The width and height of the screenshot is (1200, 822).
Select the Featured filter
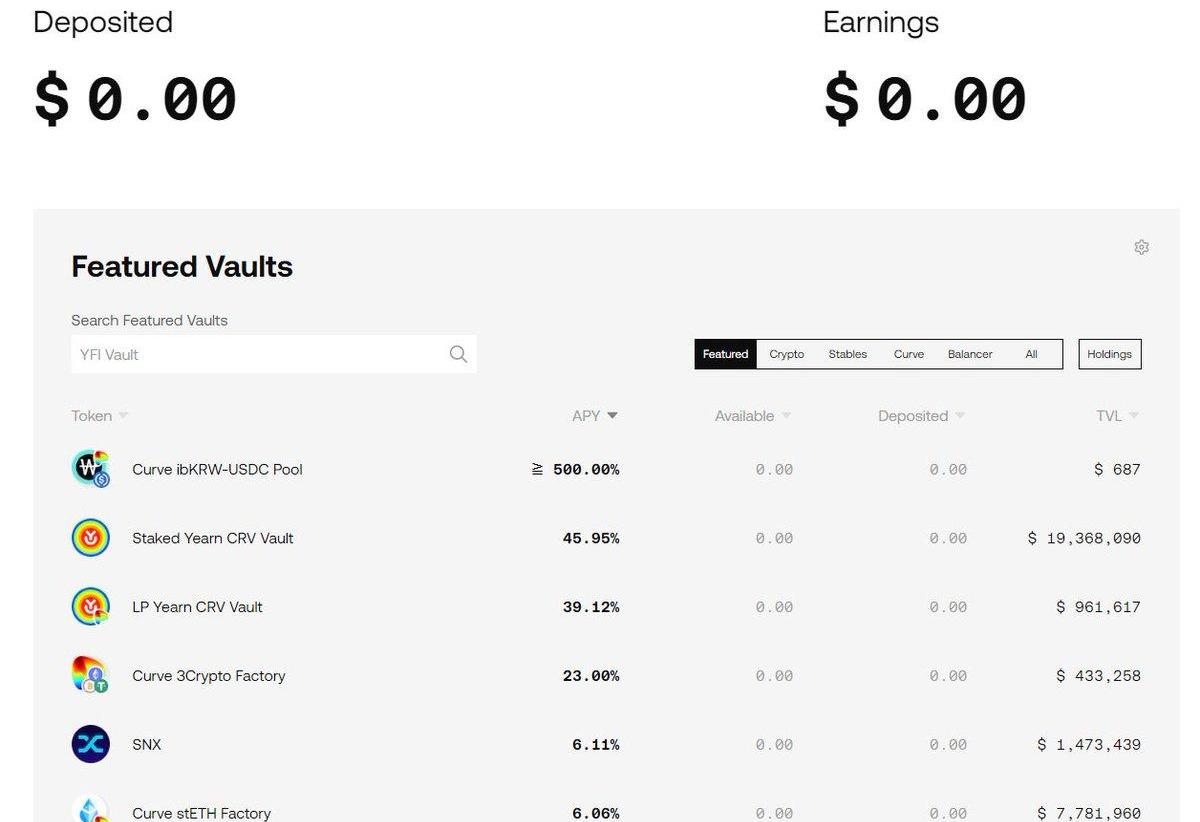[725, 354]
